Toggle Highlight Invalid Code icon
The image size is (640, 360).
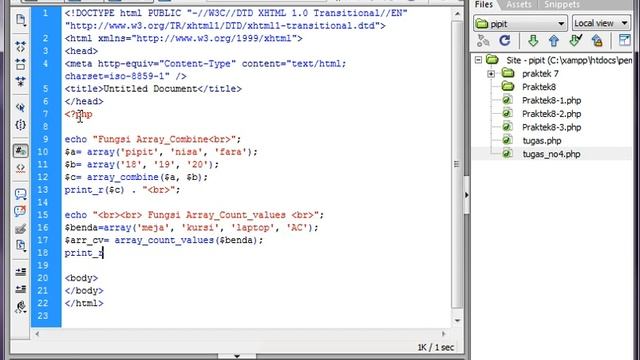point(20,168)
